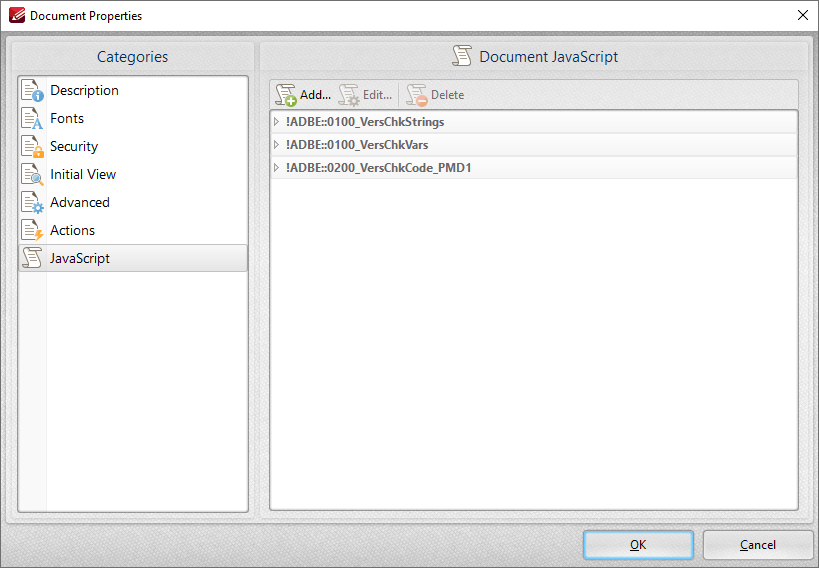Click the PDF-XChange app icon in title bar
This screenshot has height=568, width=819.
click(17, 15)
